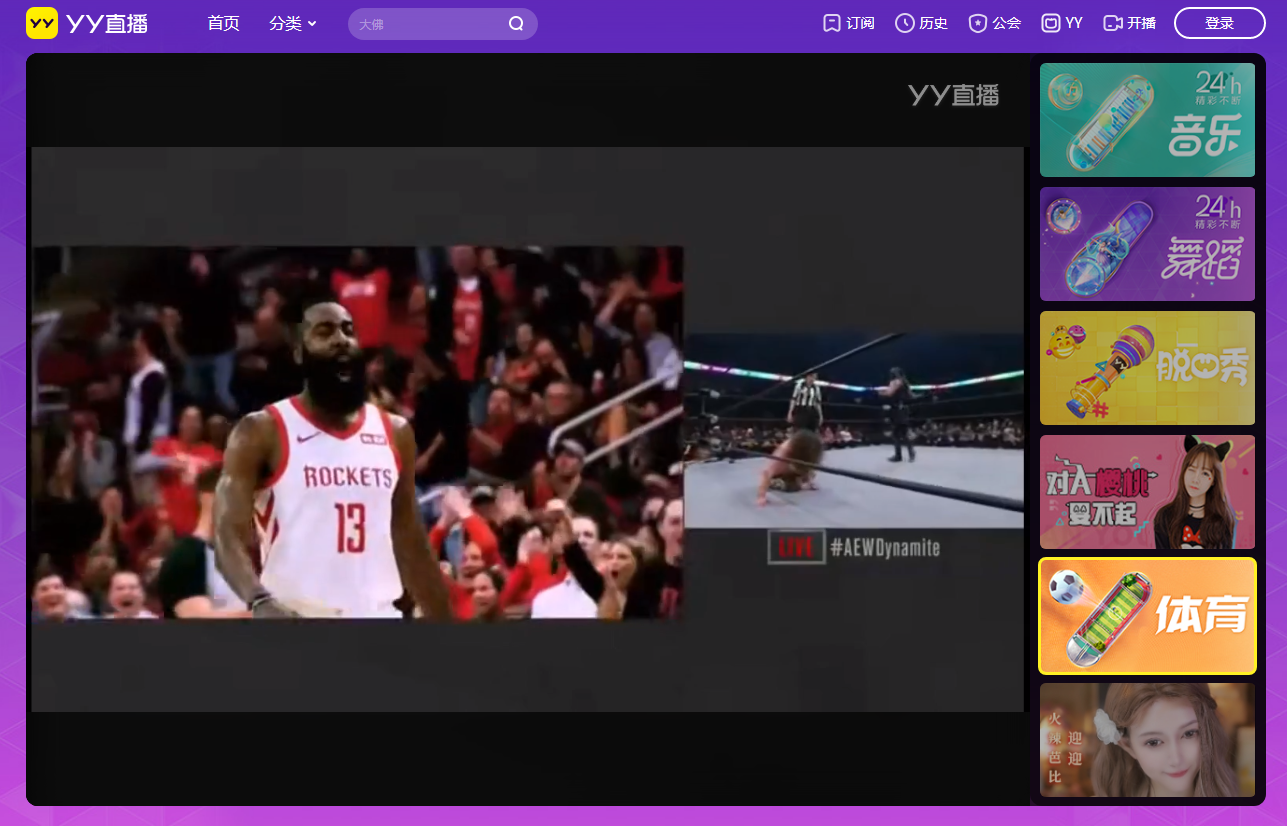Image resolution: width=1287 pixels, height=828 pixels.
Task: Open 订阅 subscriptions icon
Action: tap(832, 23)
